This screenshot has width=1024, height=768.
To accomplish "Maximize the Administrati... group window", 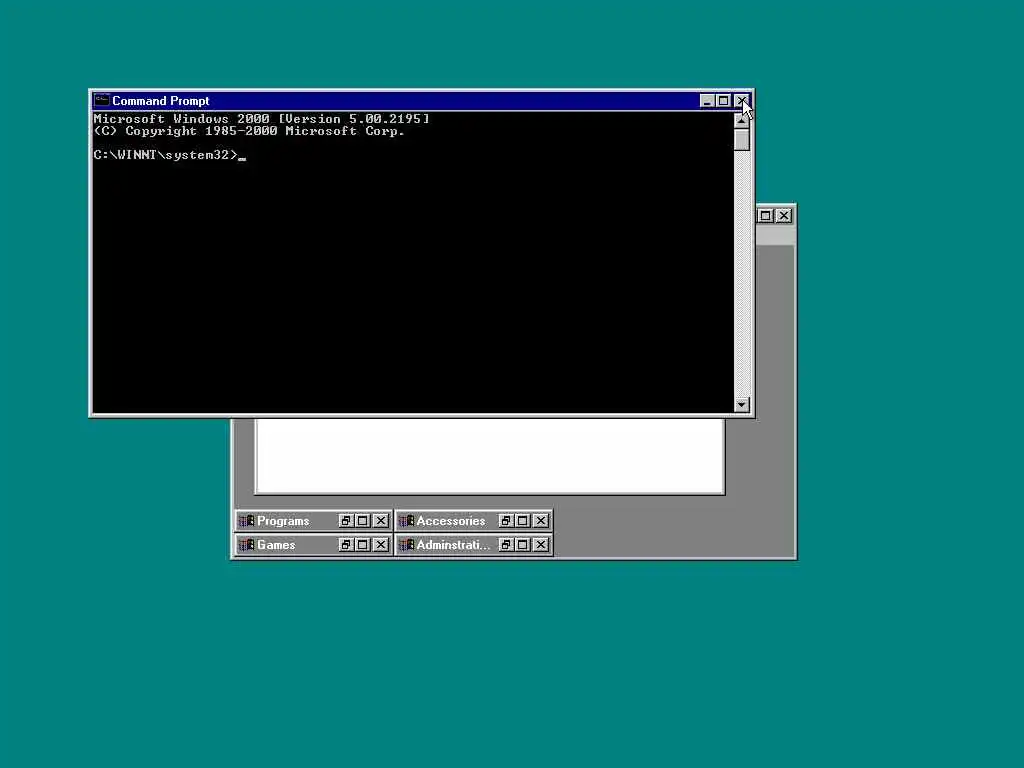I will (523, 545).
